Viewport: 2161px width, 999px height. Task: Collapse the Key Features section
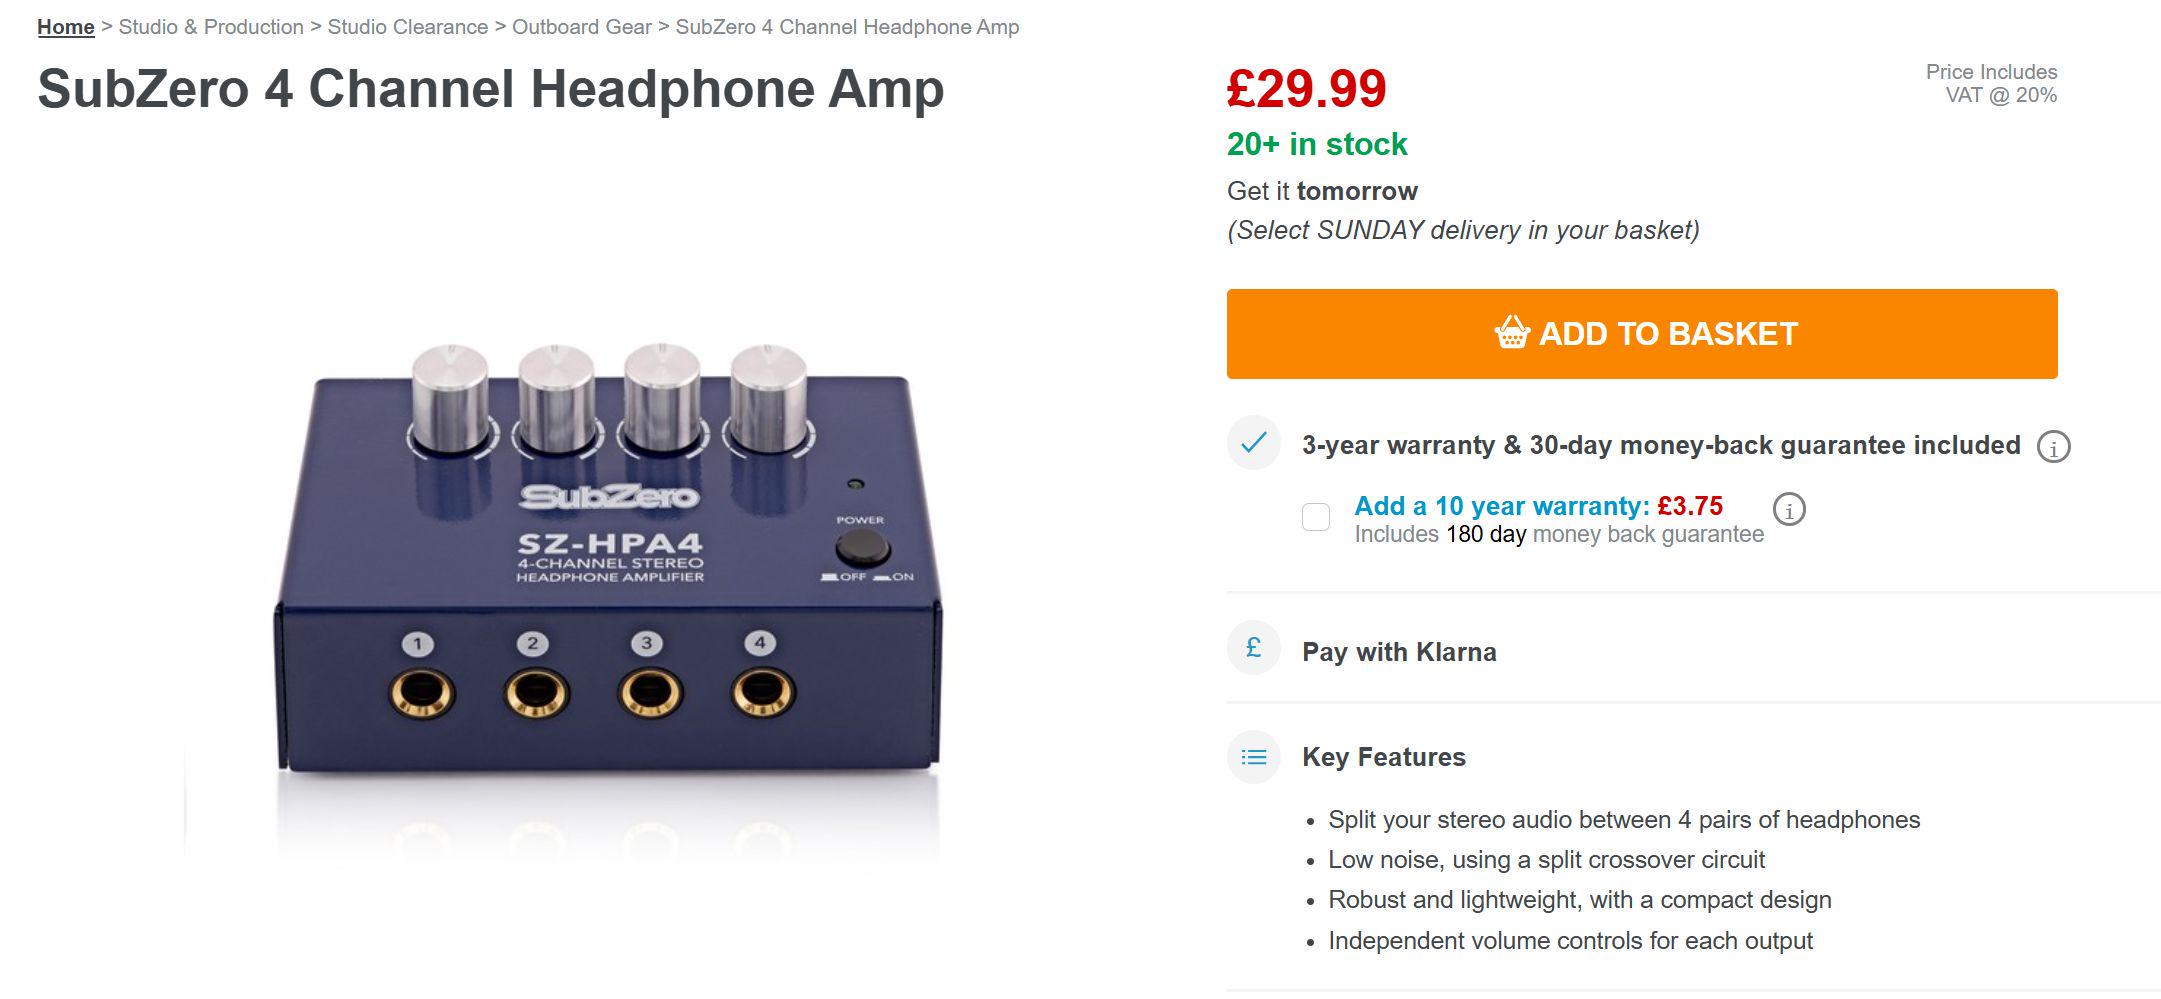1383,757
